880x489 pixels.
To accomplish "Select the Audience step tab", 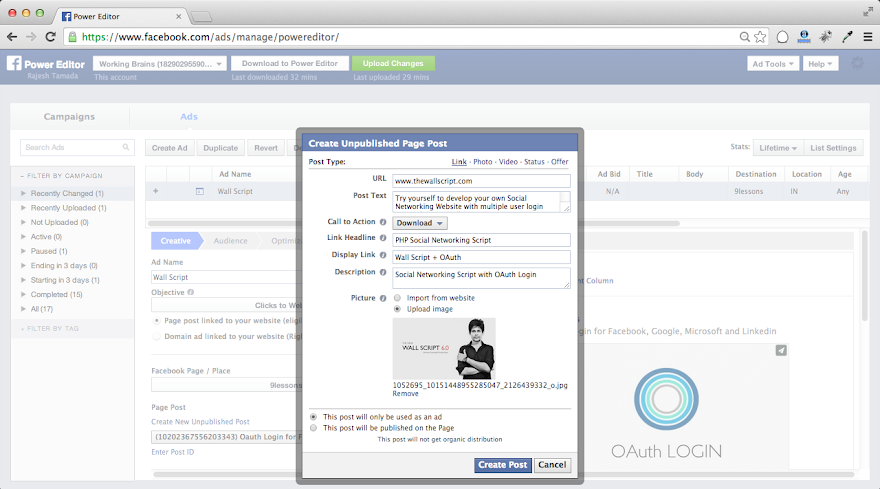I will point(230,241).
